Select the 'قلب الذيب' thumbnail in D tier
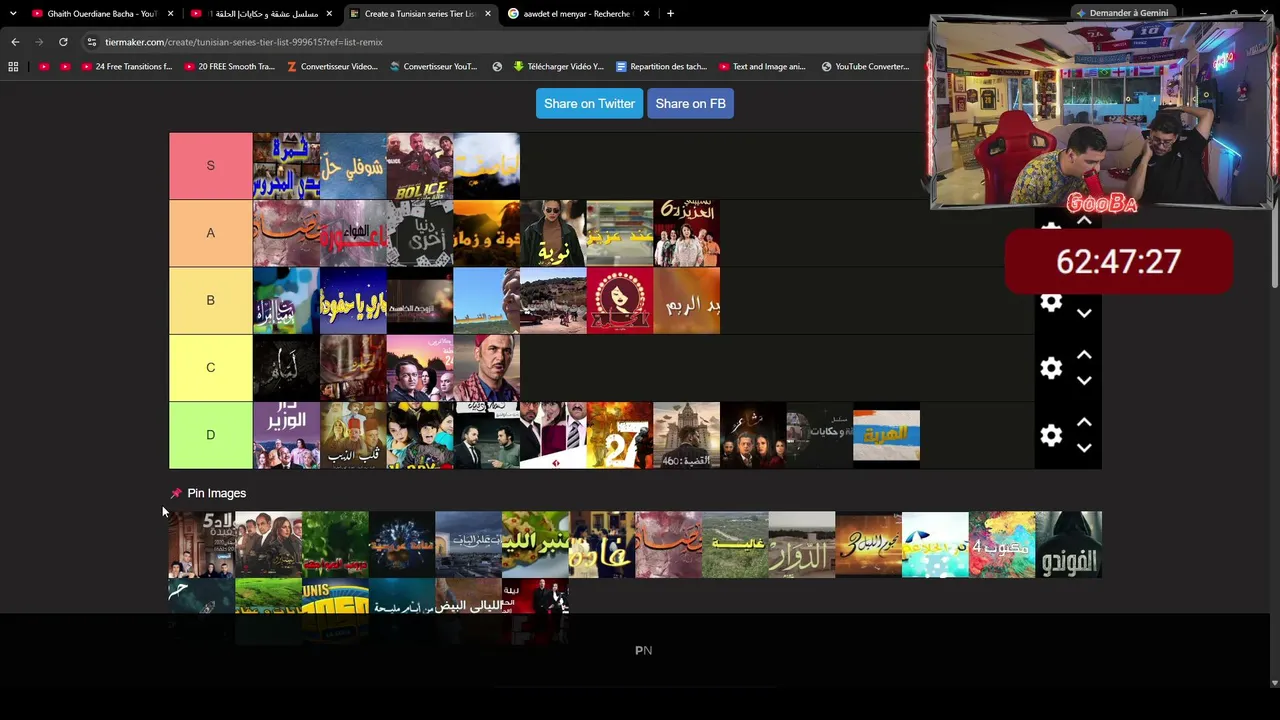 353,435
